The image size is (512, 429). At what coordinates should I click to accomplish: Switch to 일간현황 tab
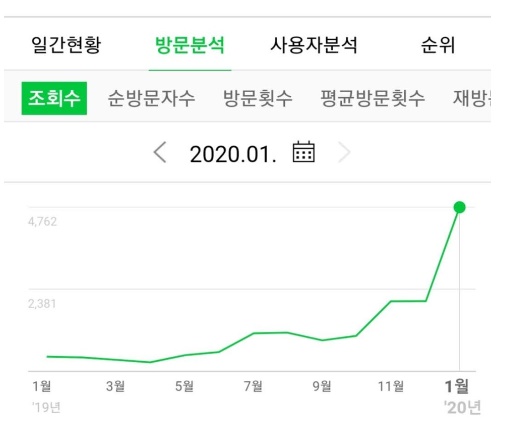(x=66, y=45)
